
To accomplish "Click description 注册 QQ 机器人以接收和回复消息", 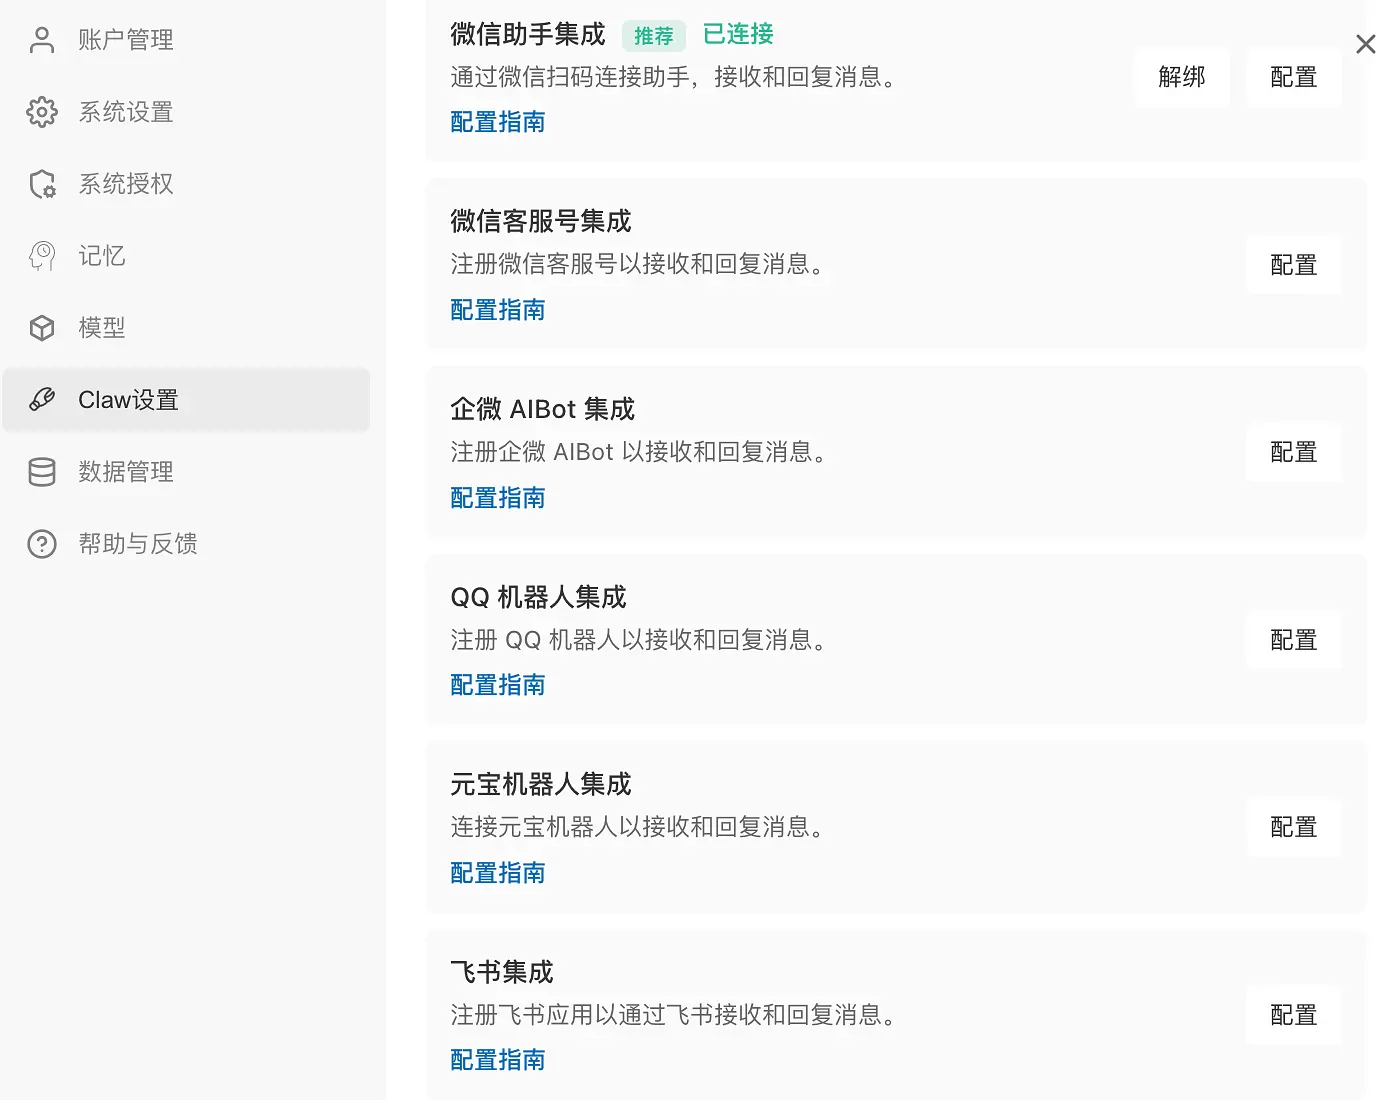I will click(x=641, y=640).
